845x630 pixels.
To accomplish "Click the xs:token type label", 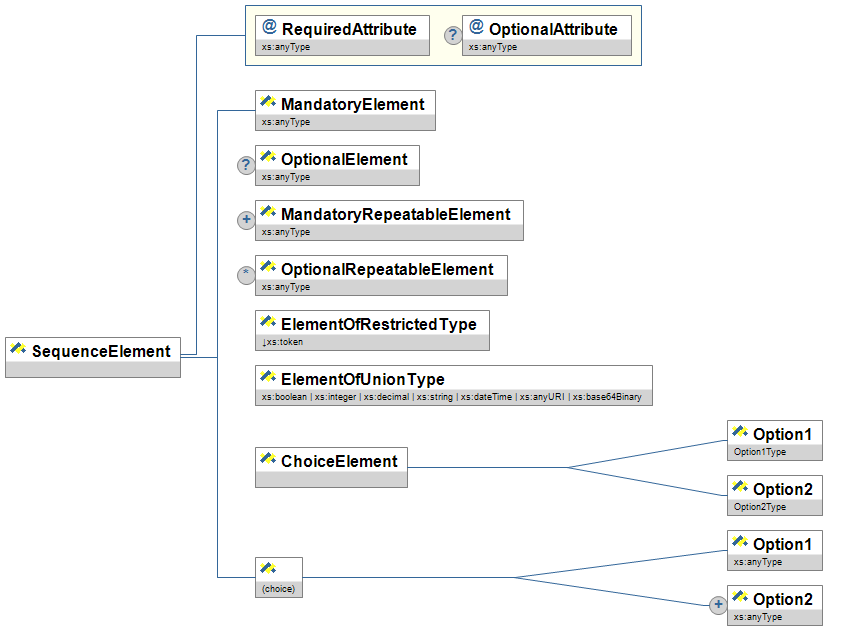I will coord(282,342).
